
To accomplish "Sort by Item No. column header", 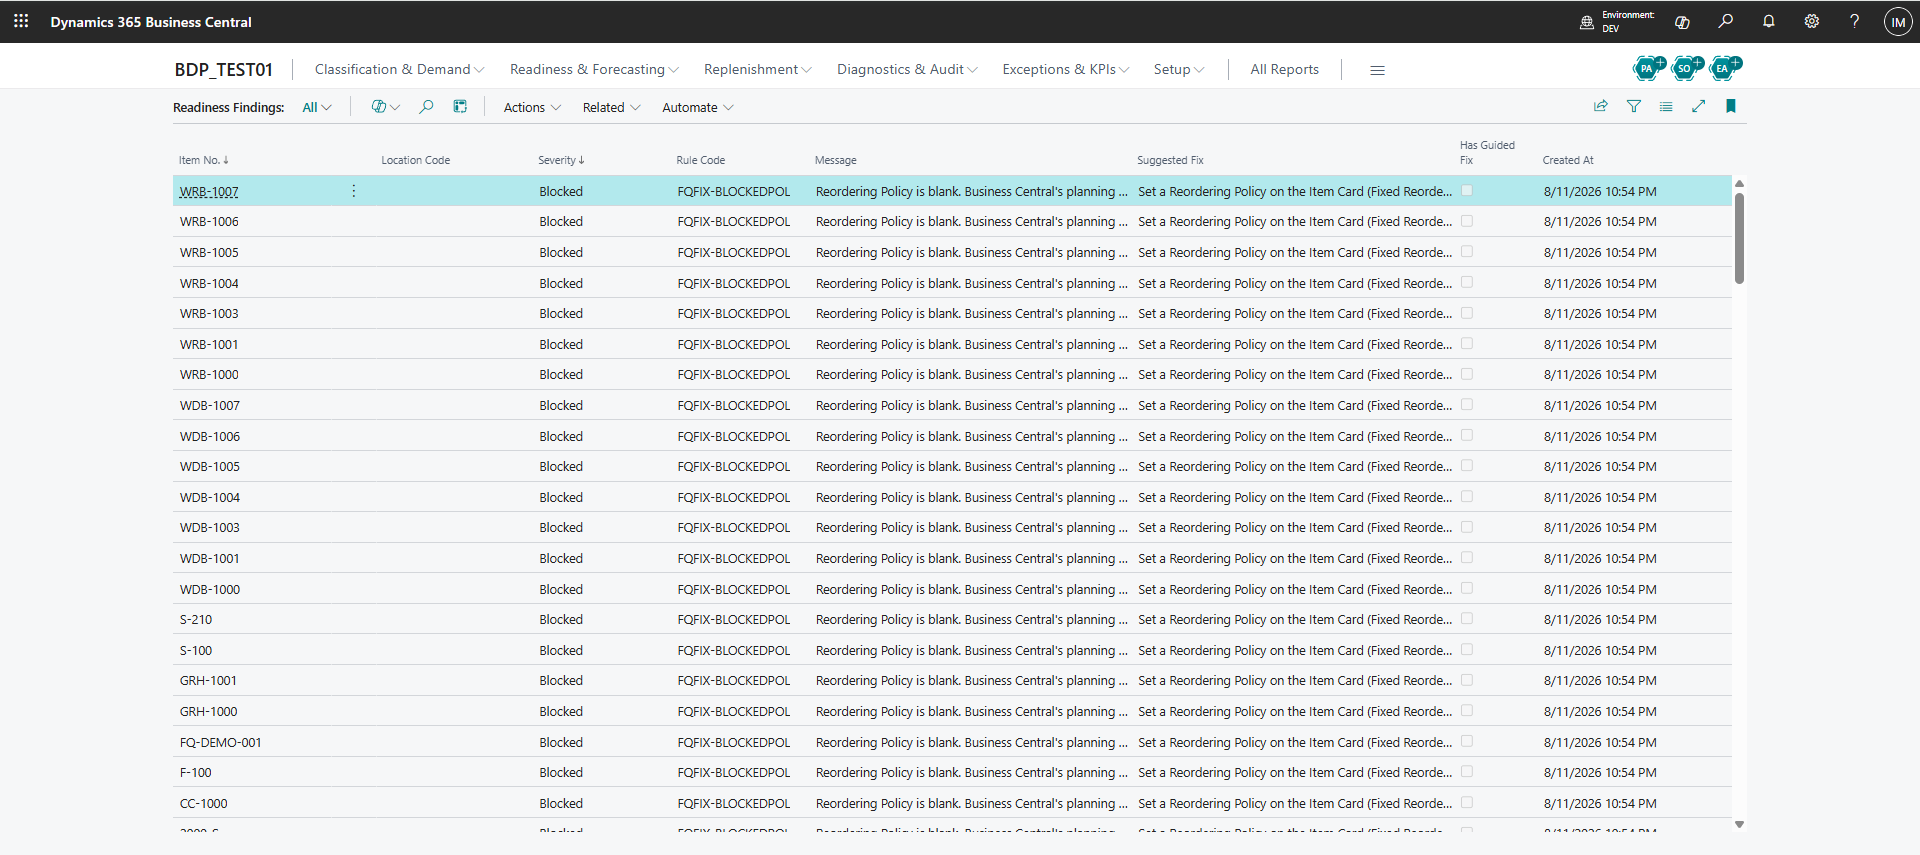I will click(204, 160).
